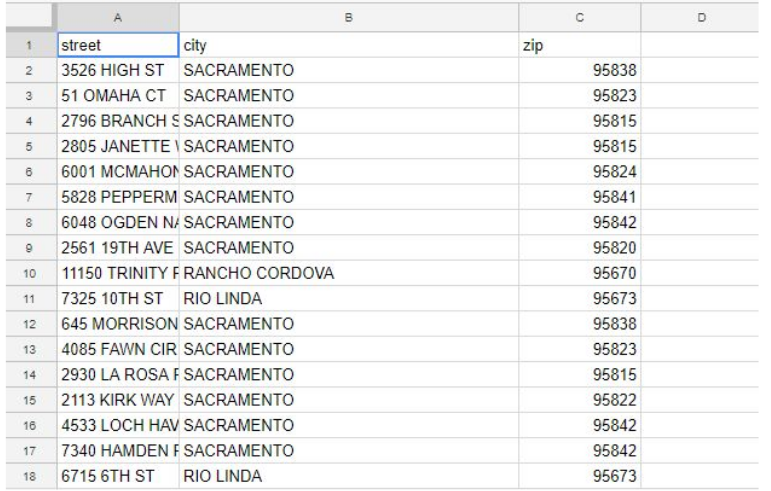The image size is (771, 491).
Task: Click cell '2113 KIRK WAY'
Action: [x=118, y=400]
